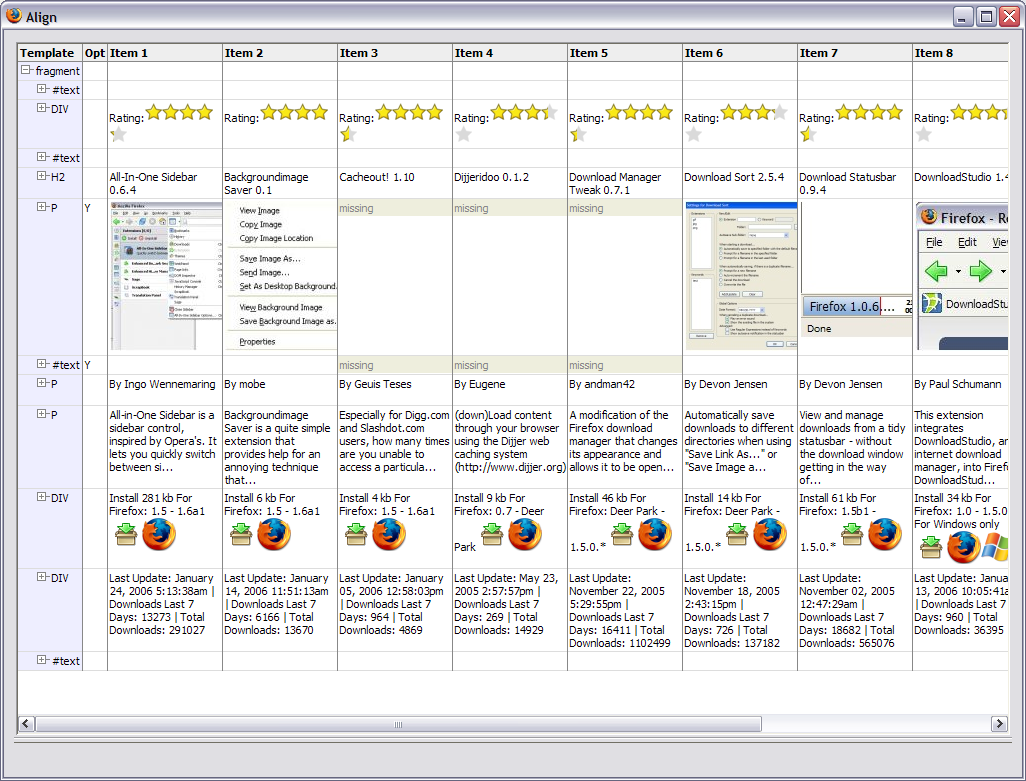The width and height of the screenshot is (1026, 781).
Task: Click the Firefox icon in Item 4 install cell
Action: 524,535
